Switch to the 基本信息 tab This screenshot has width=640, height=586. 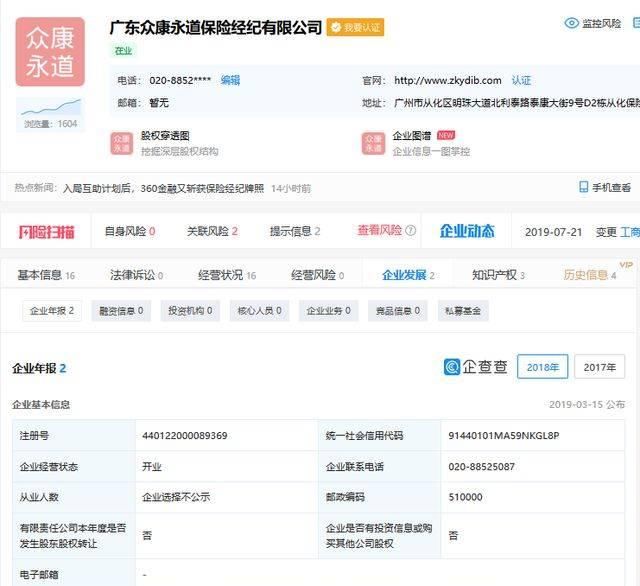(x=46, y=275)
